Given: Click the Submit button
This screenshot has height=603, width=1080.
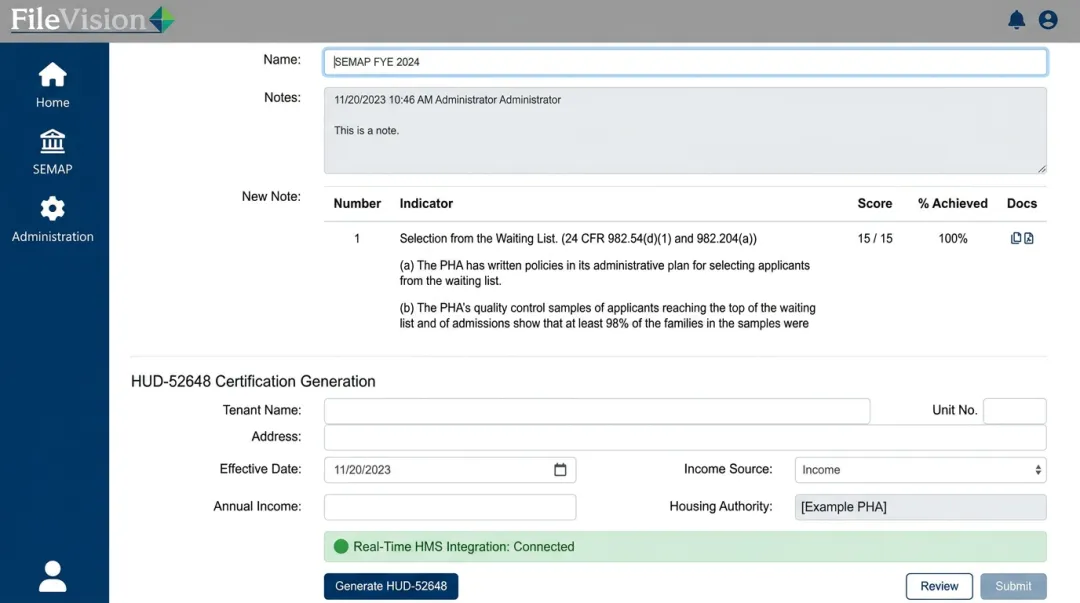Looking at the screenshot, I should point(1013,586).
